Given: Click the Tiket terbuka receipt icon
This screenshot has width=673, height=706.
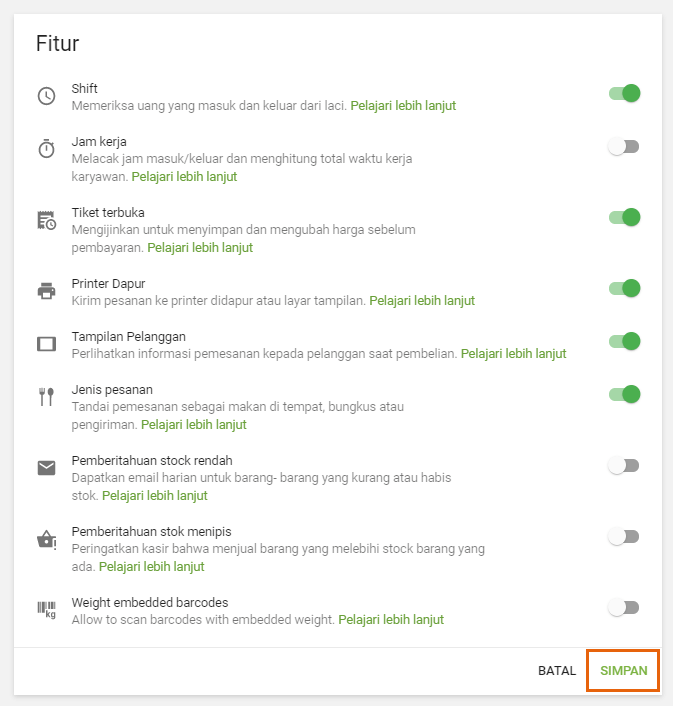Looking at the screenshot, I should pyautogui.click(x=46, y=221).
